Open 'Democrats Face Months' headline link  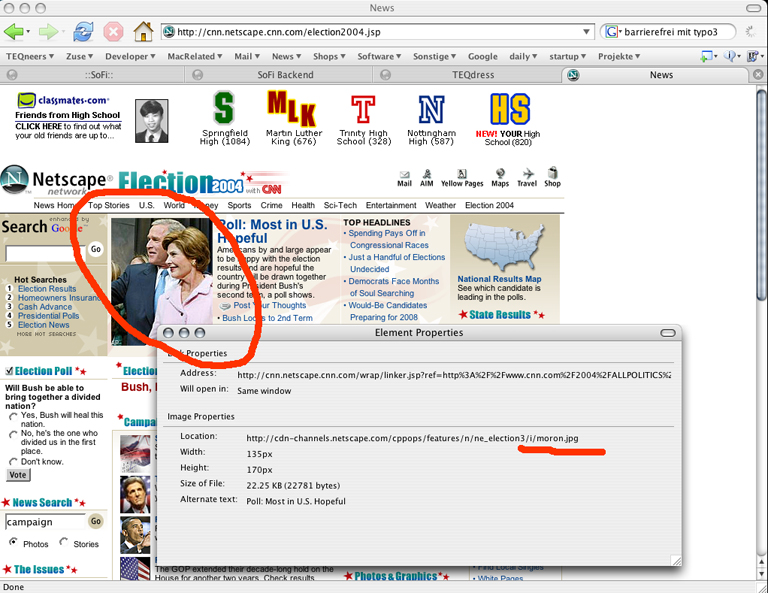click(394, 287)
